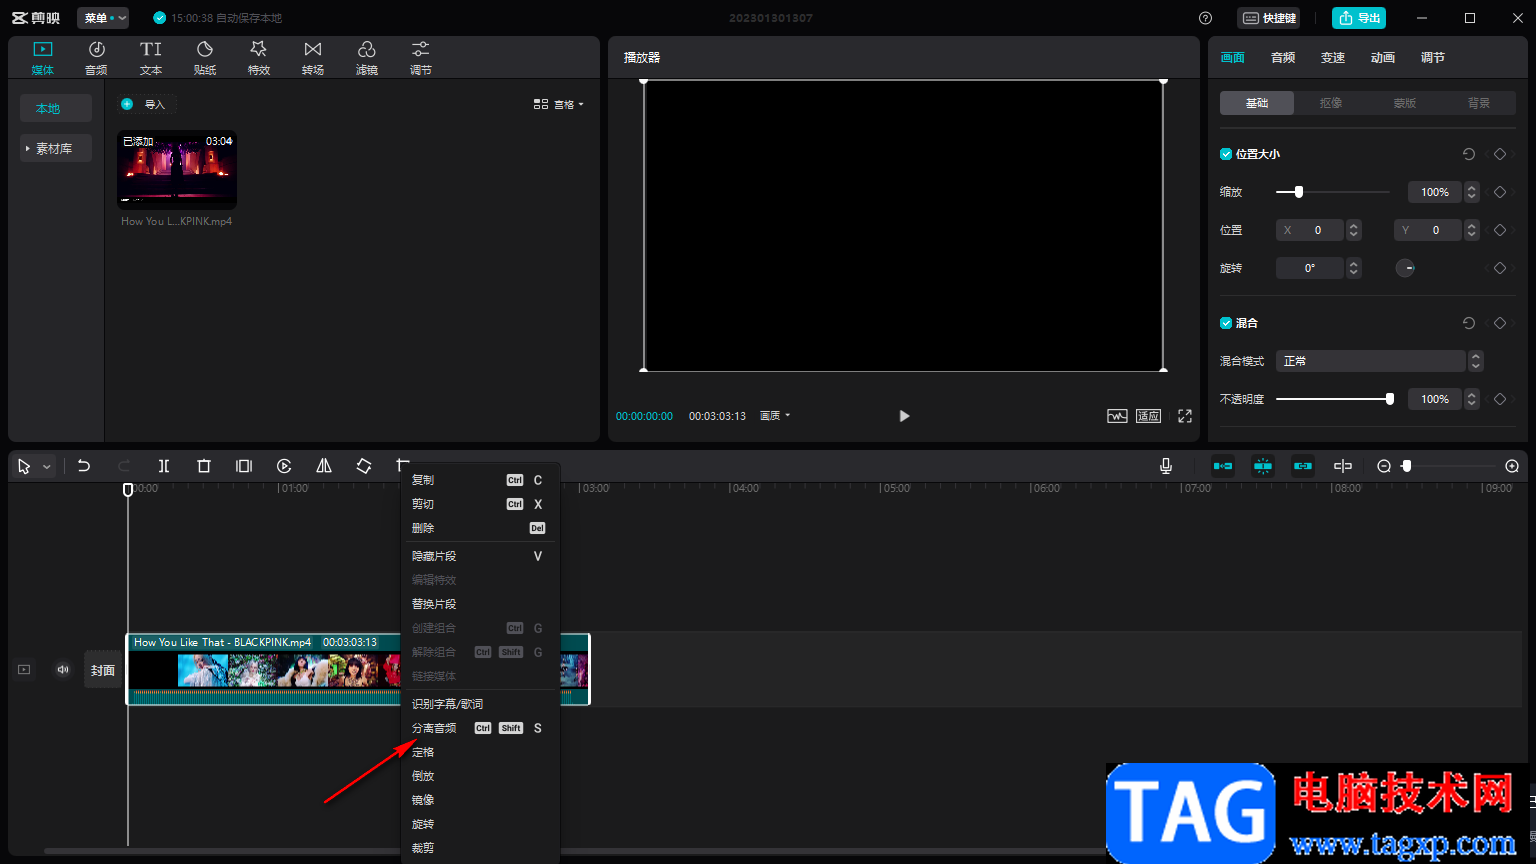The width and height of the screenshot is (1536, 864).
Task: Enter fullscreen preview in the player
Action: pyautogui.click(x=1185, y=416)
